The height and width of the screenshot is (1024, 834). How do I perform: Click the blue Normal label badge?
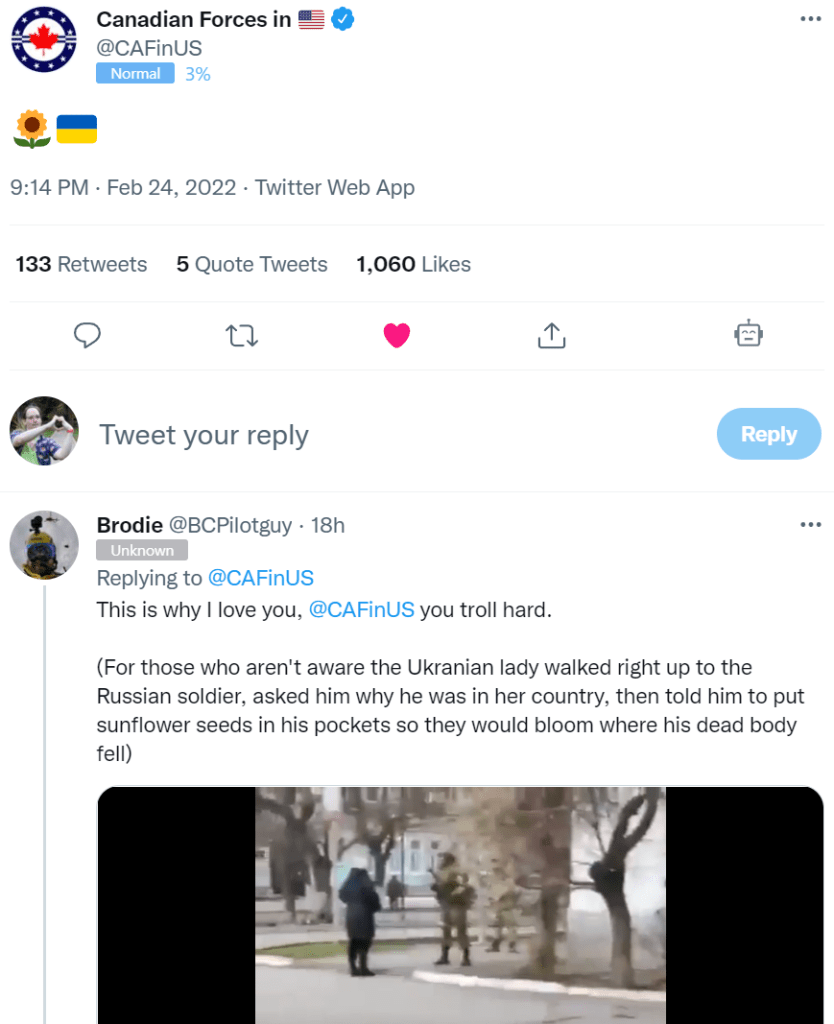135,73
